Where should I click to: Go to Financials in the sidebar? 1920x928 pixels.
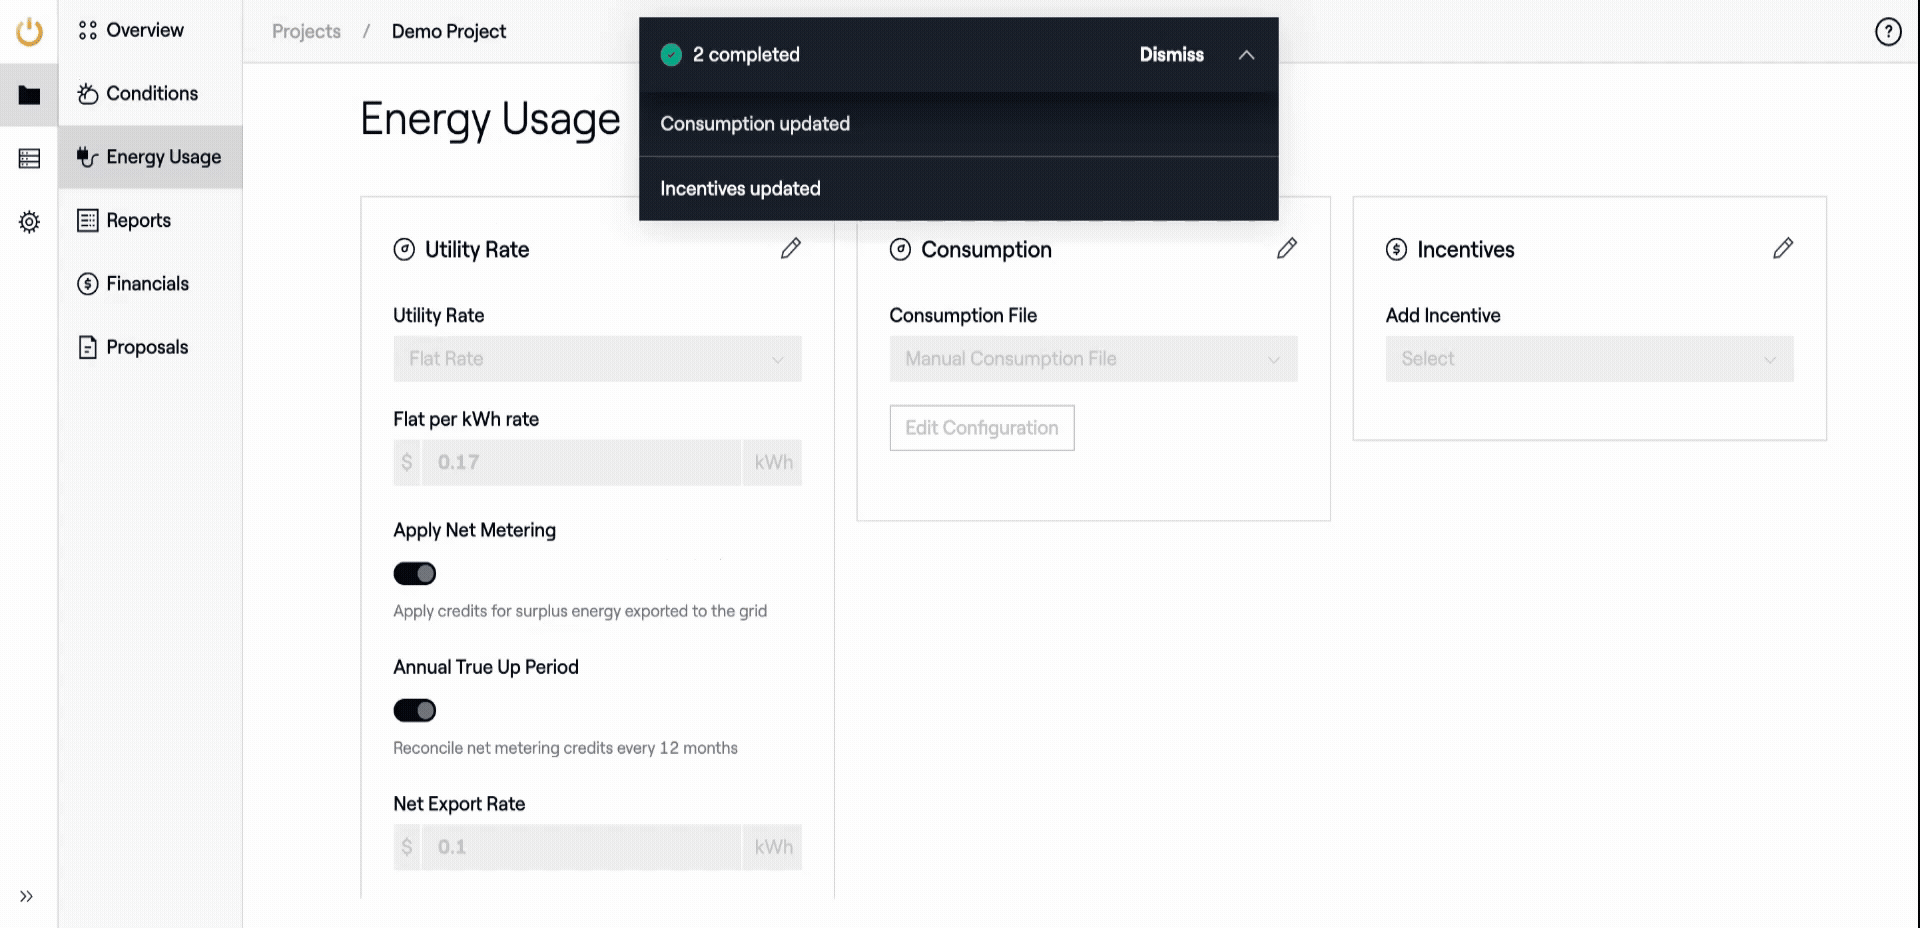[147, 284]
